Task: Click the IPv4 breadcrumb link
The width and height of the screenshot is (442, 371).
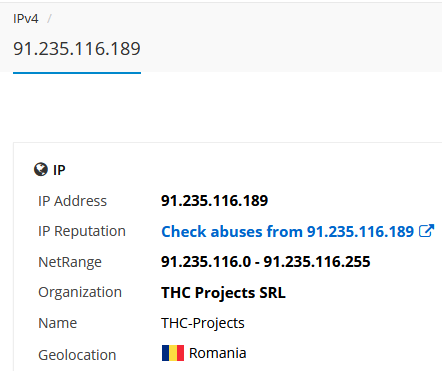Action: pos(26,19)
